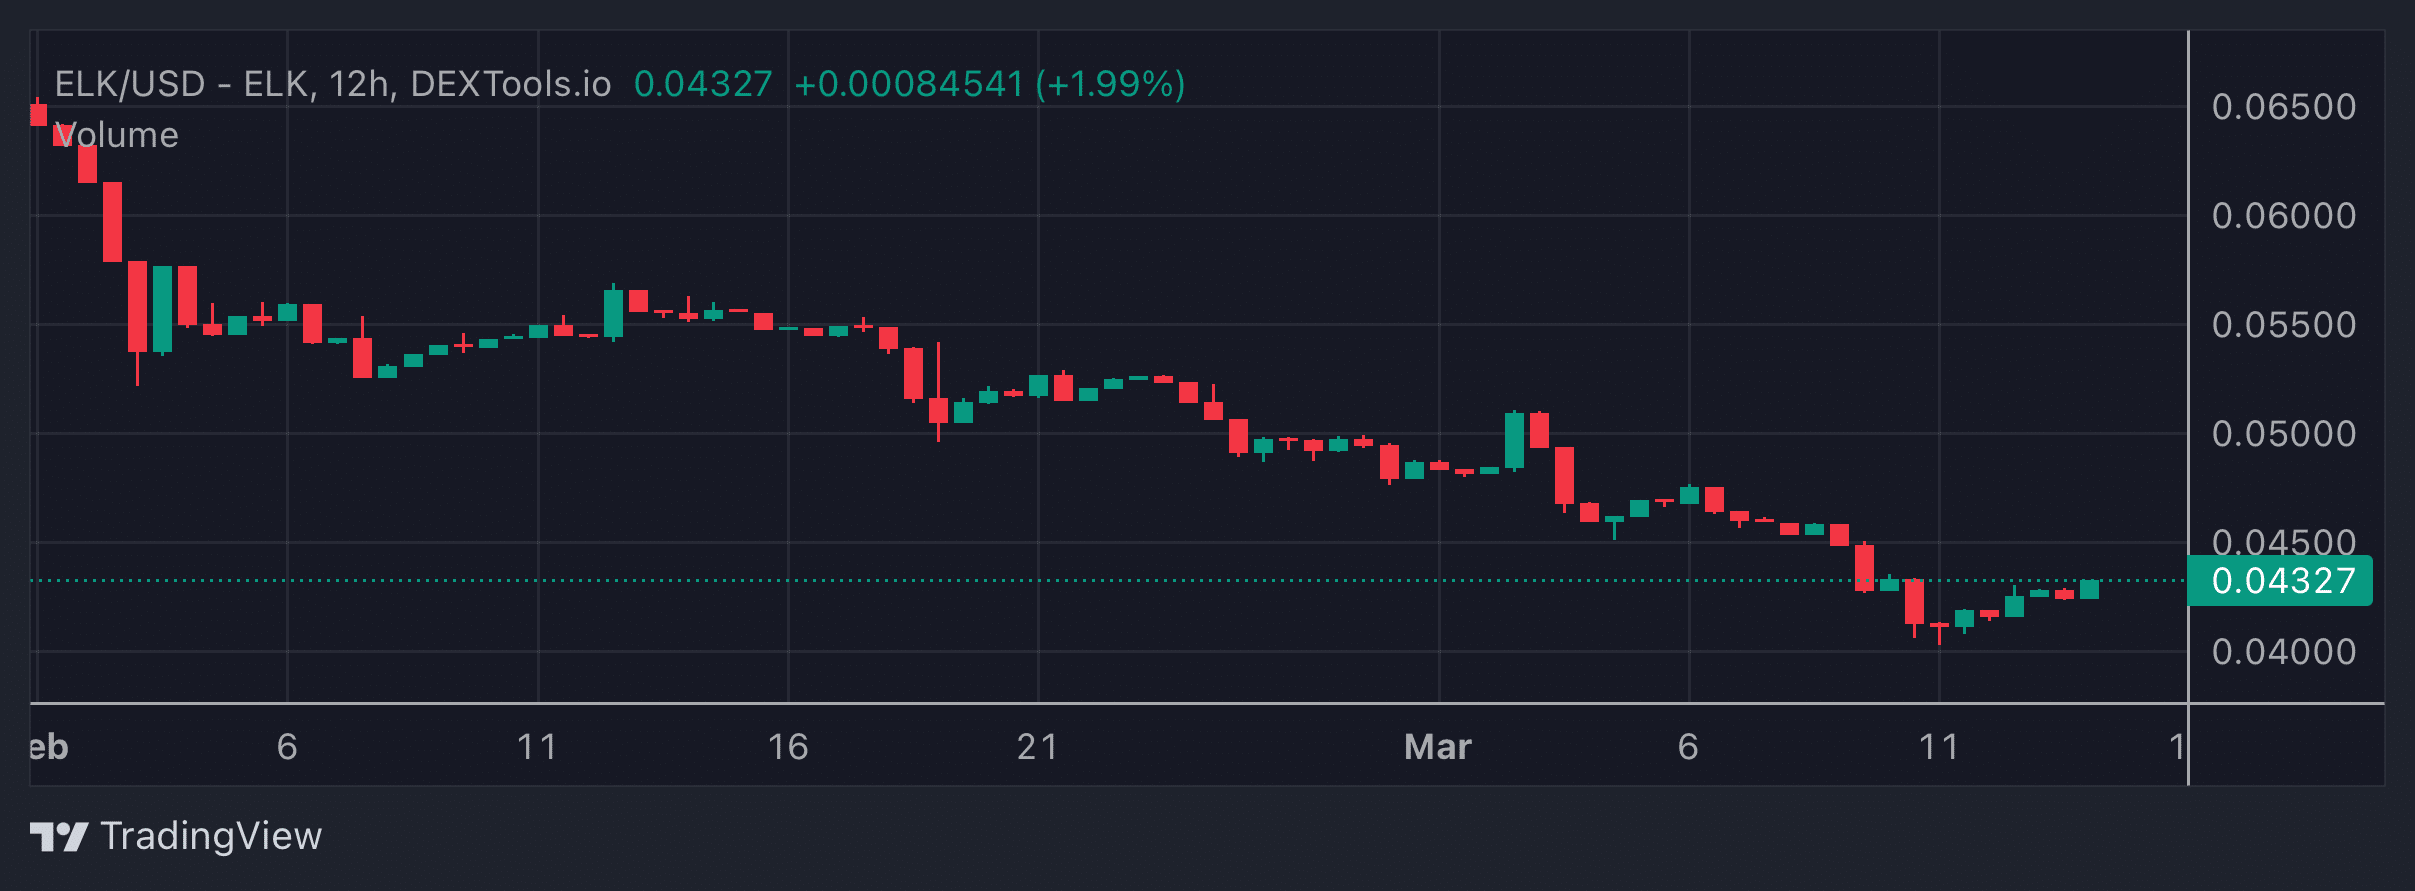The image size is (2415, 891).
Task: Open the TradingView logo link
Action: point(176,836)
